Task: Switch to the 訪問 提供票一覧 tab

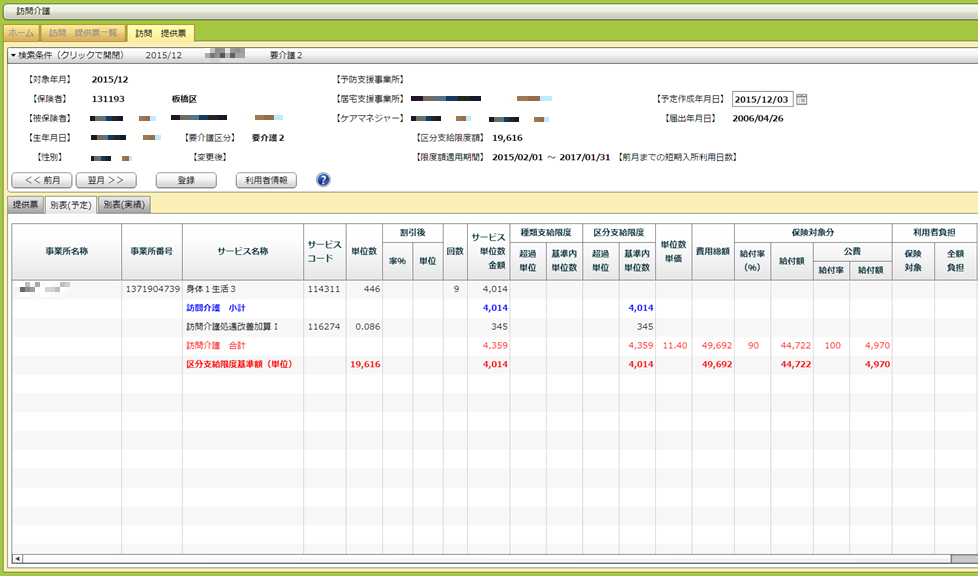Action: coord(85,33)
